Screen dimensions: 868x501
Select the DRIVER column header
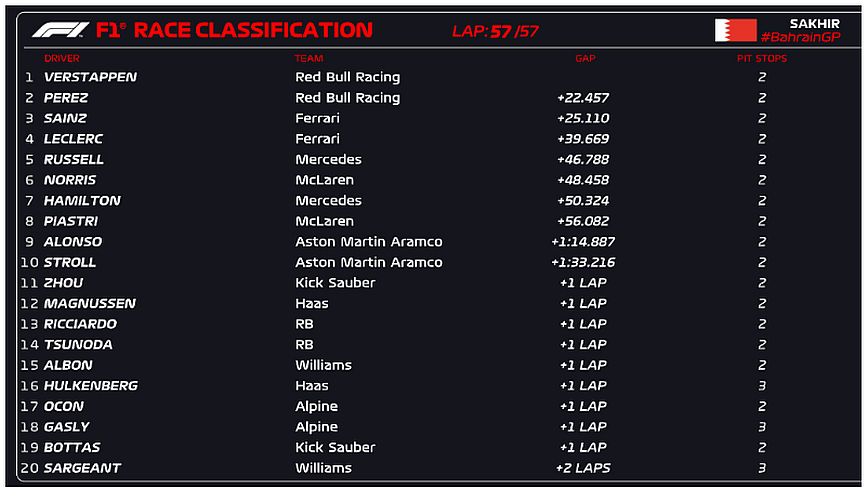62,59
